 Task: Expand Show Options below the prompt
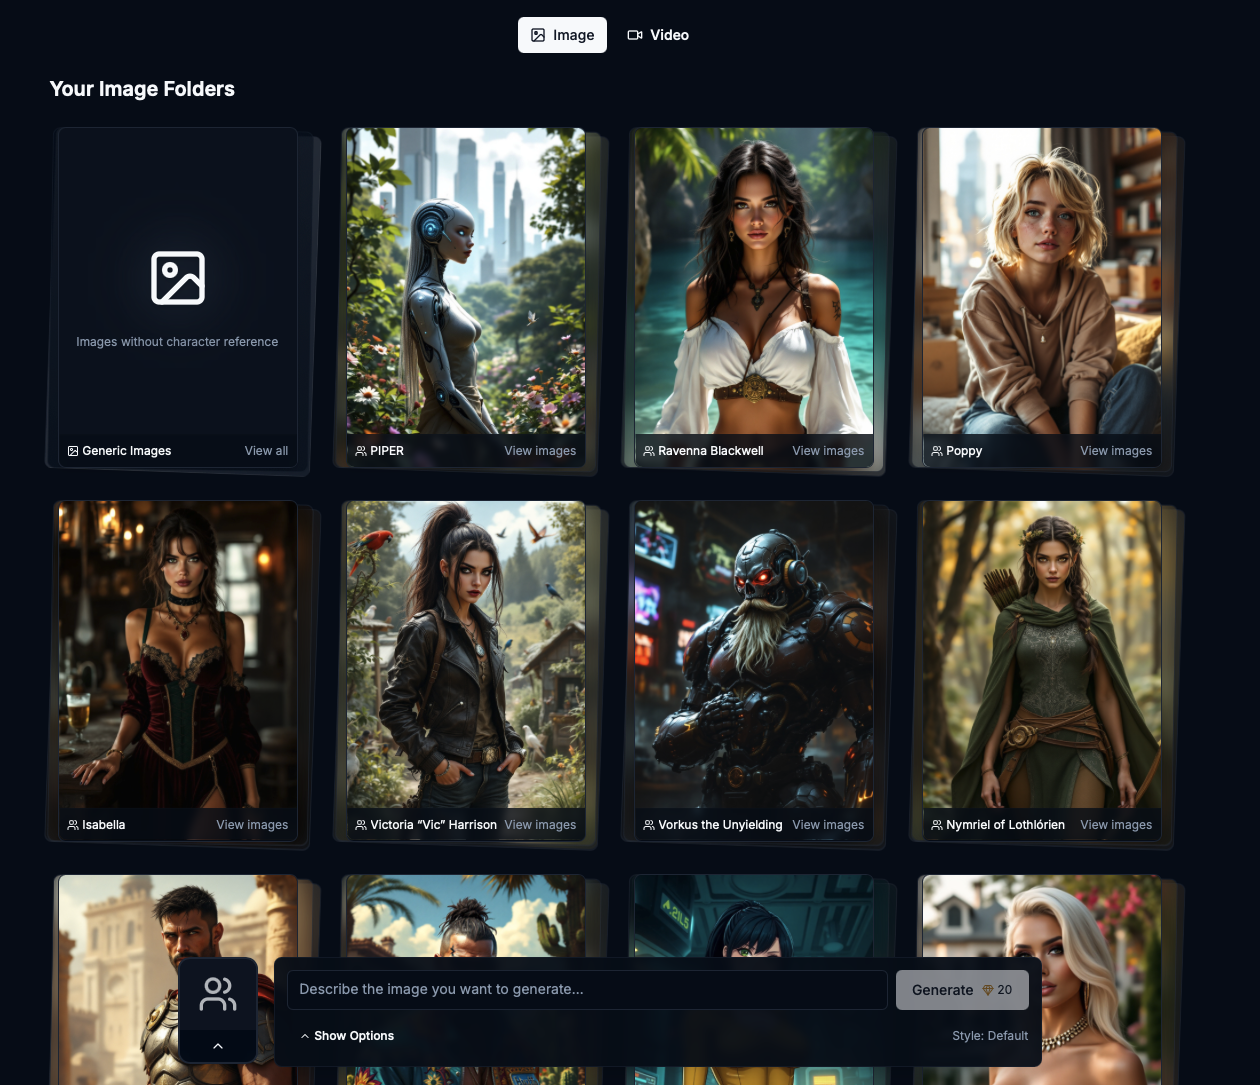point(347,1036)
